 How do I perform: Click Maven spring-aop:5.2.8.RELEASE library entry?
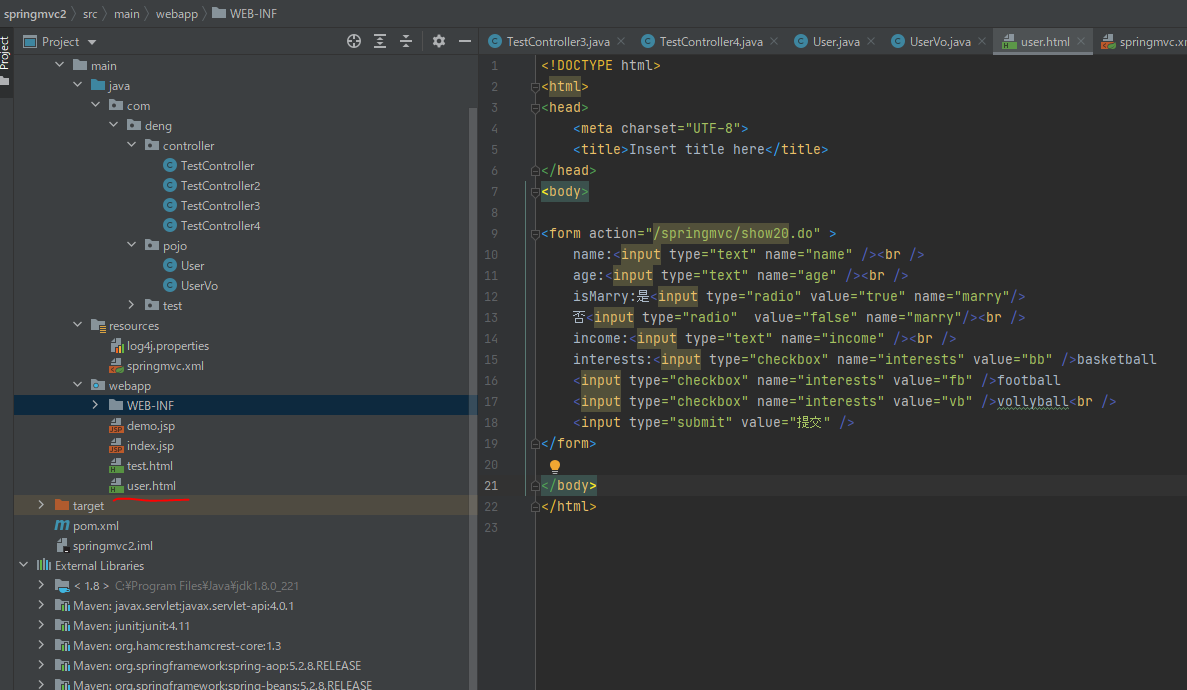click(217, 666)
